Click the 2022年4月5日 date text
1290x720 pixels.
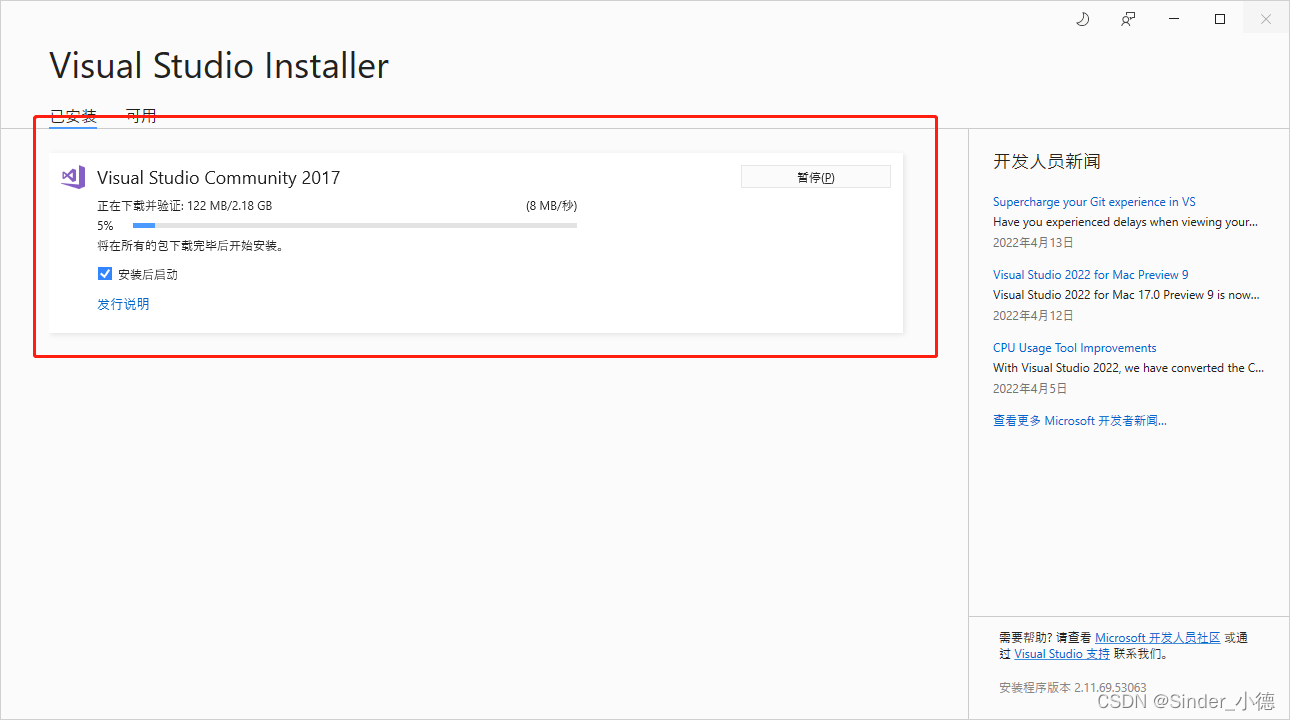point(1030,388)
